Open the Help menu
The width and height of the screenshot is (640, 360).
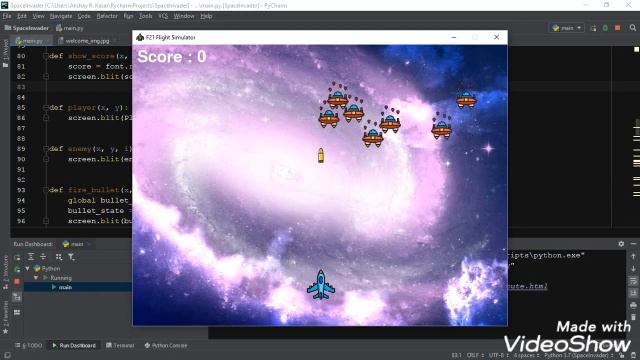pos(206,16)
